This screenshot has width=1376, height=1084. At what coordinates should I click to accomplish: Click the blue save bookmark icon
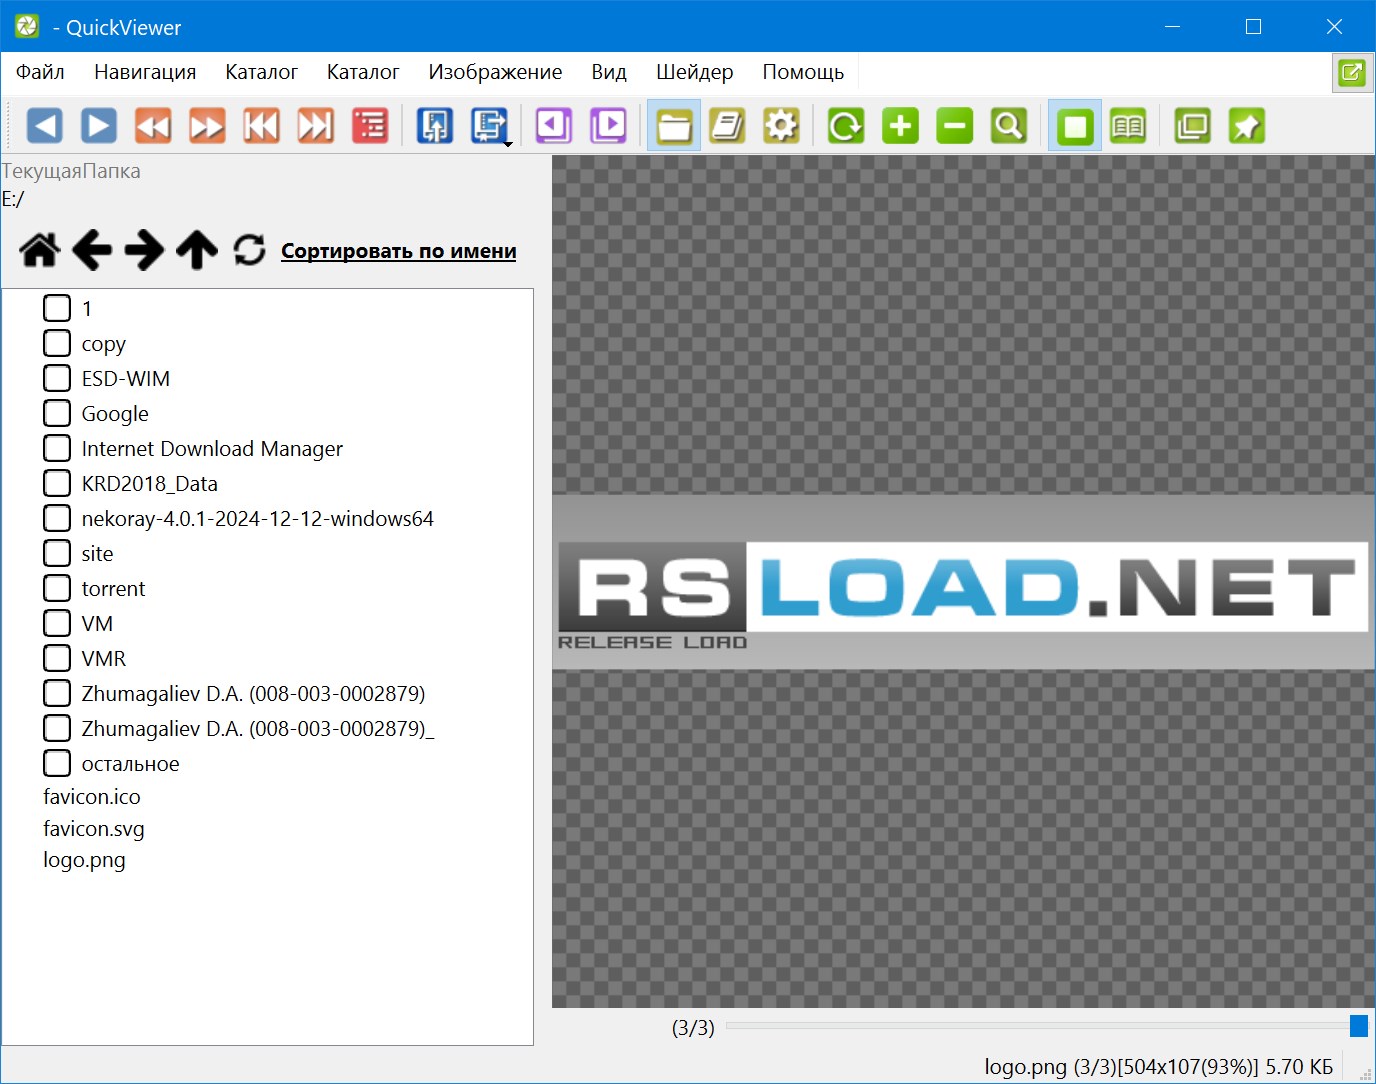click(489, 126)
